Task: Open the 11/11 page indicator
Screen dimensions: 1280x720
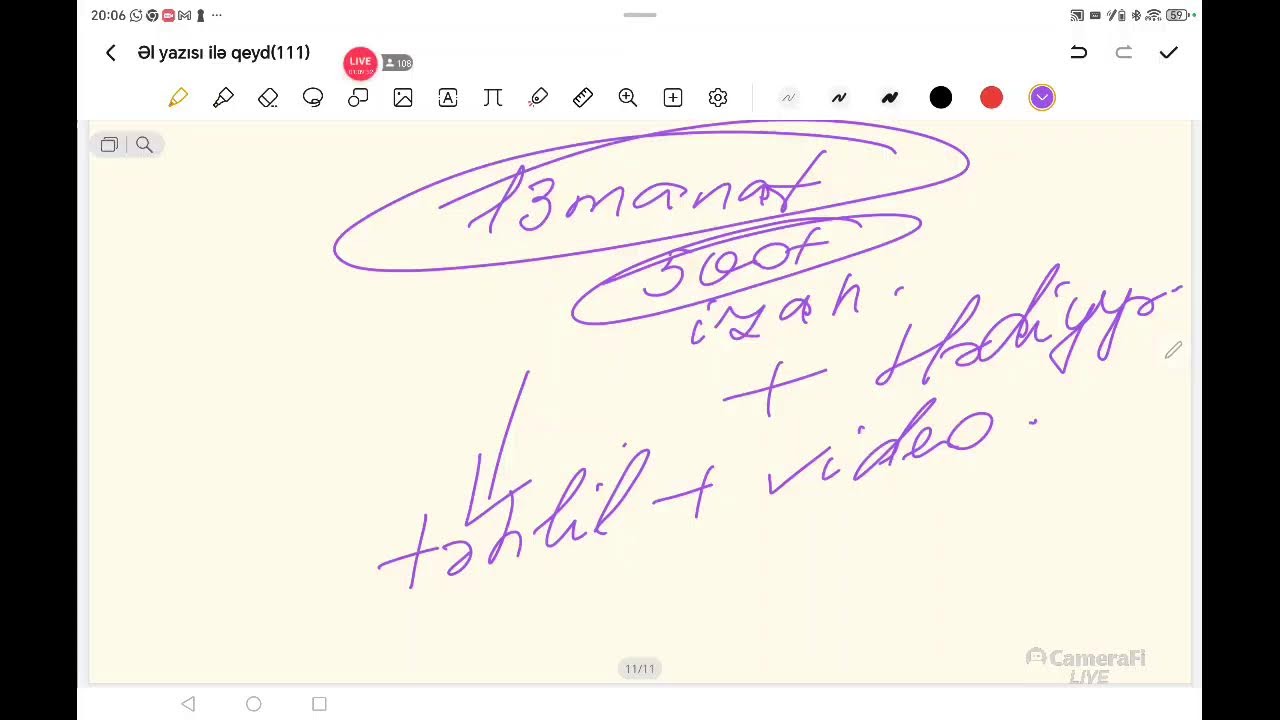Action: [x=640, y=669]
